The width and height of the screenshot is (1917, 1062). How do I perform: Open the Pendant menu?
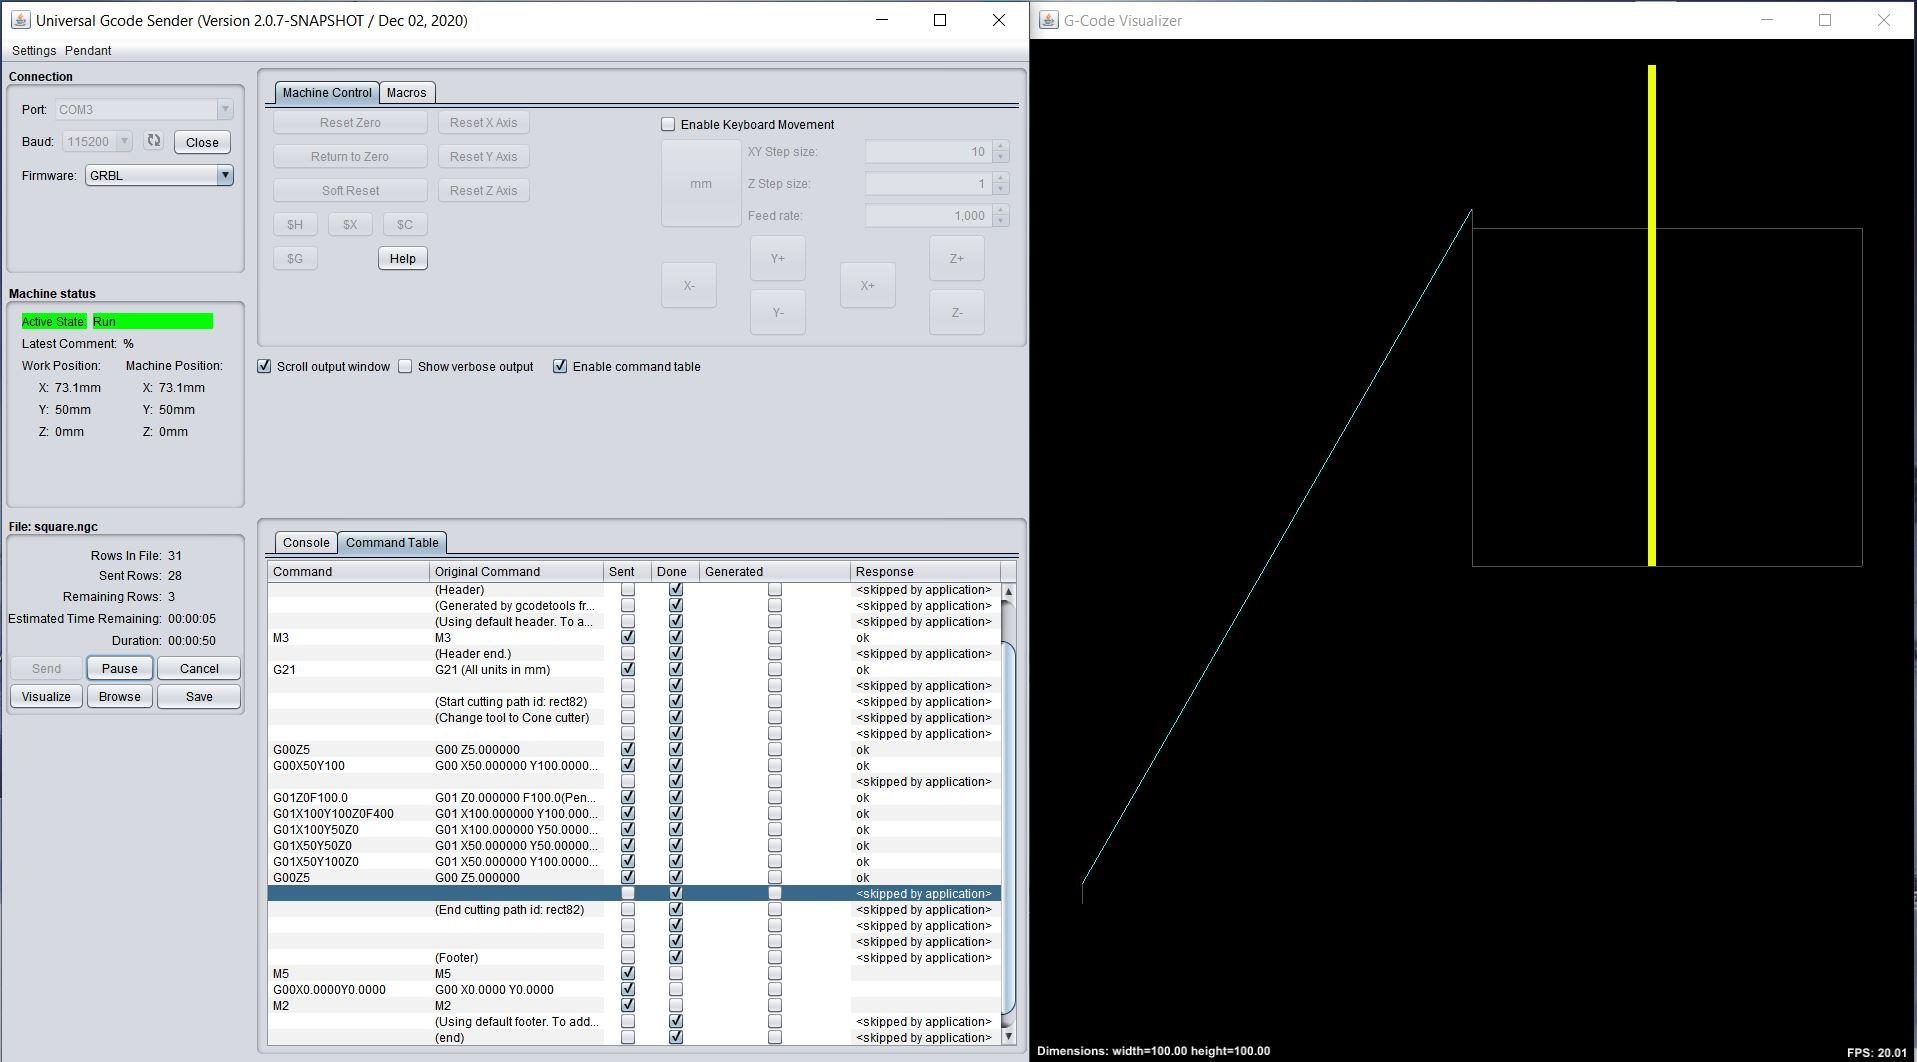(x=88, y=50)
